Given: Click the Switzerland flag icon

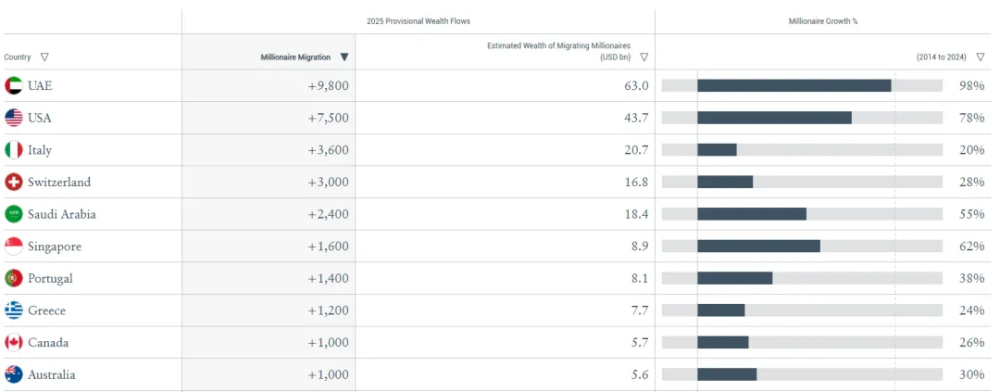Looking at the screenshot, I should [x=13, y=182].
